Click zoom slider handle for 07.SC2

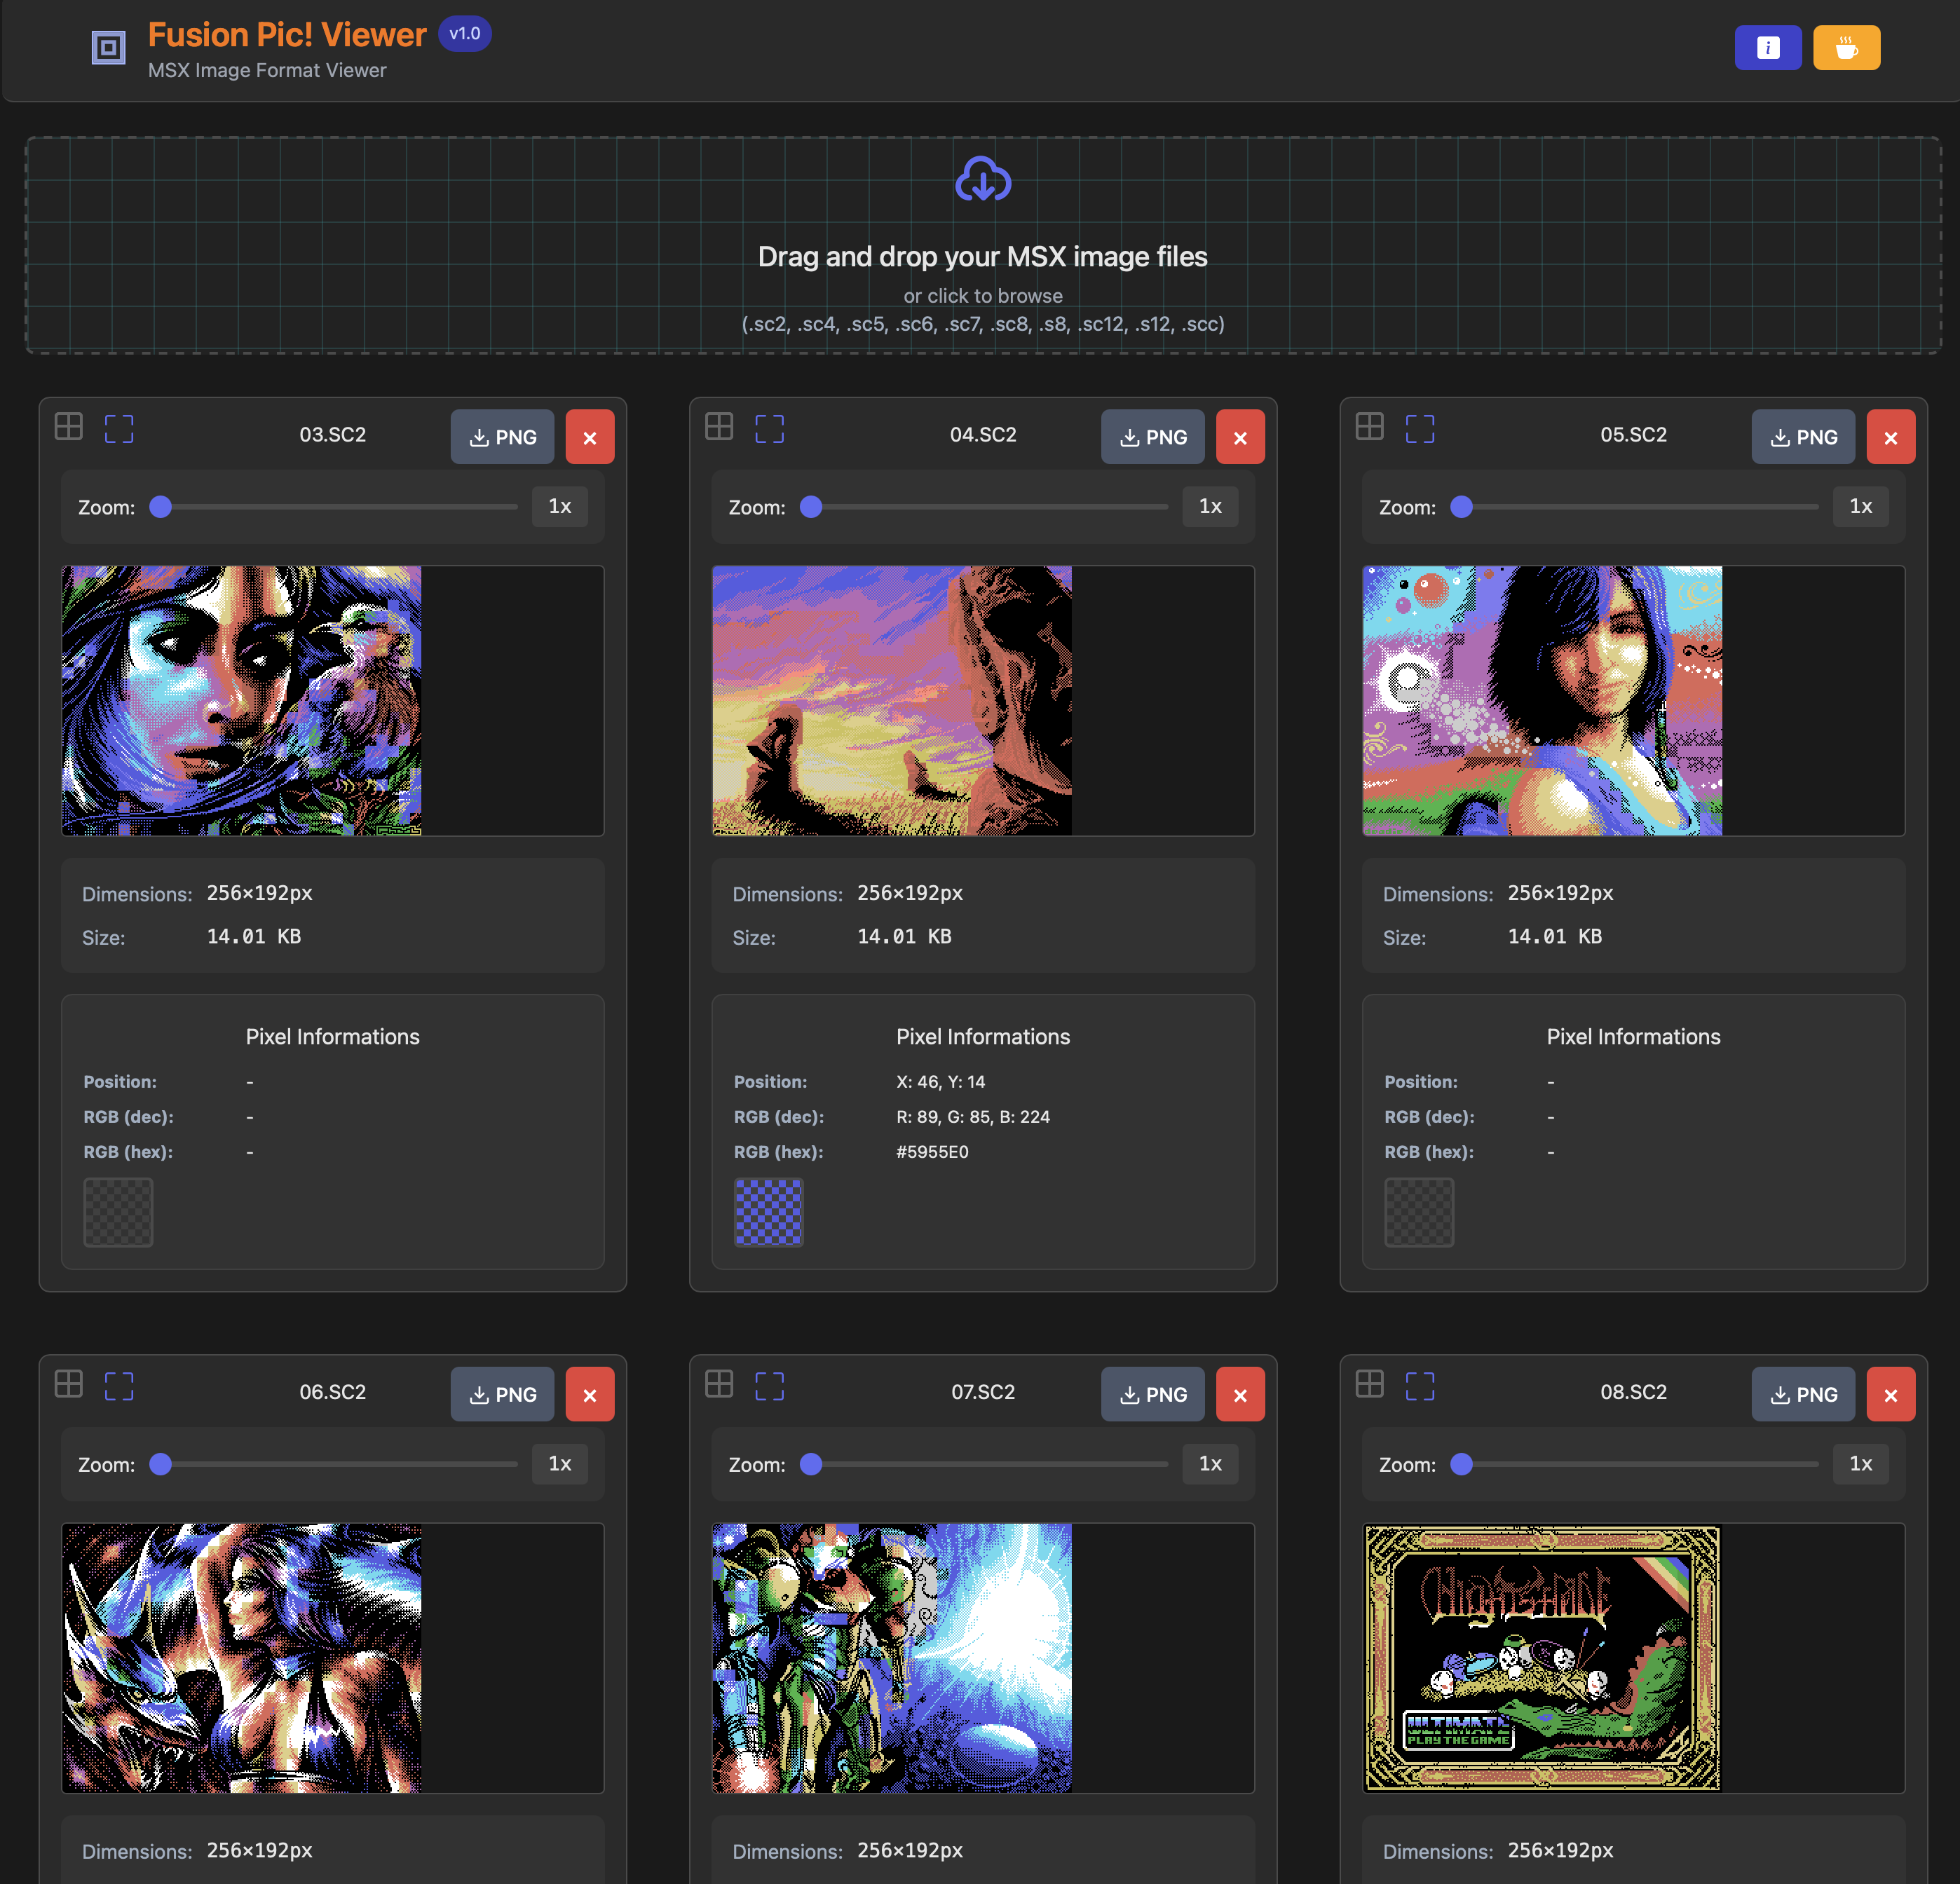click(811, 1464)
